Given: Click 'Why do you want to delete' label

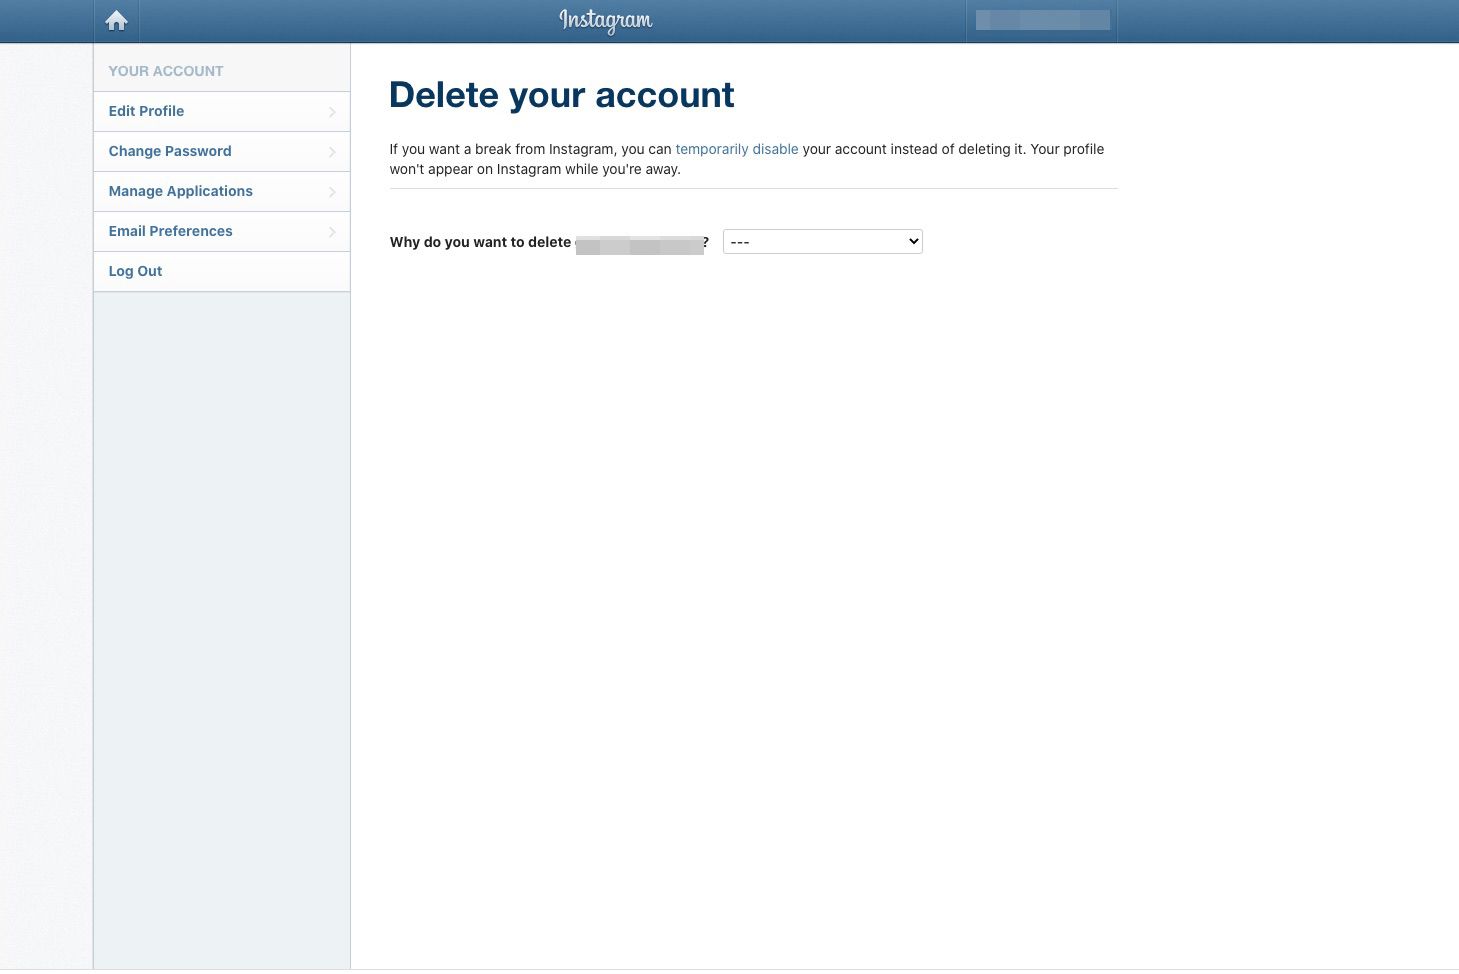Looking at the screenshot, I should pyautogui.click(x=480, y=242).
